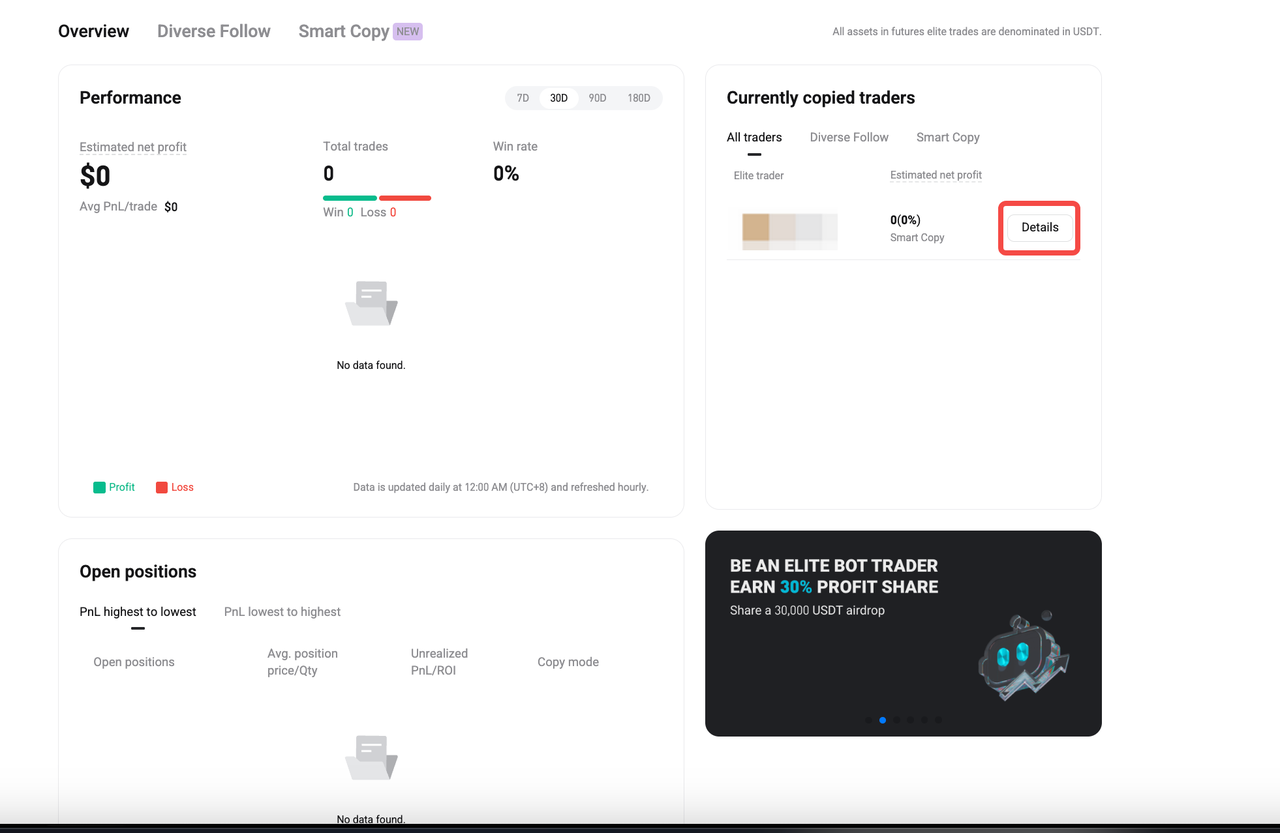The width and height of the screenshot is (1280, 833).
Task: Click the NEW badge beside Smart Copy
Action: tap(407, 31)
